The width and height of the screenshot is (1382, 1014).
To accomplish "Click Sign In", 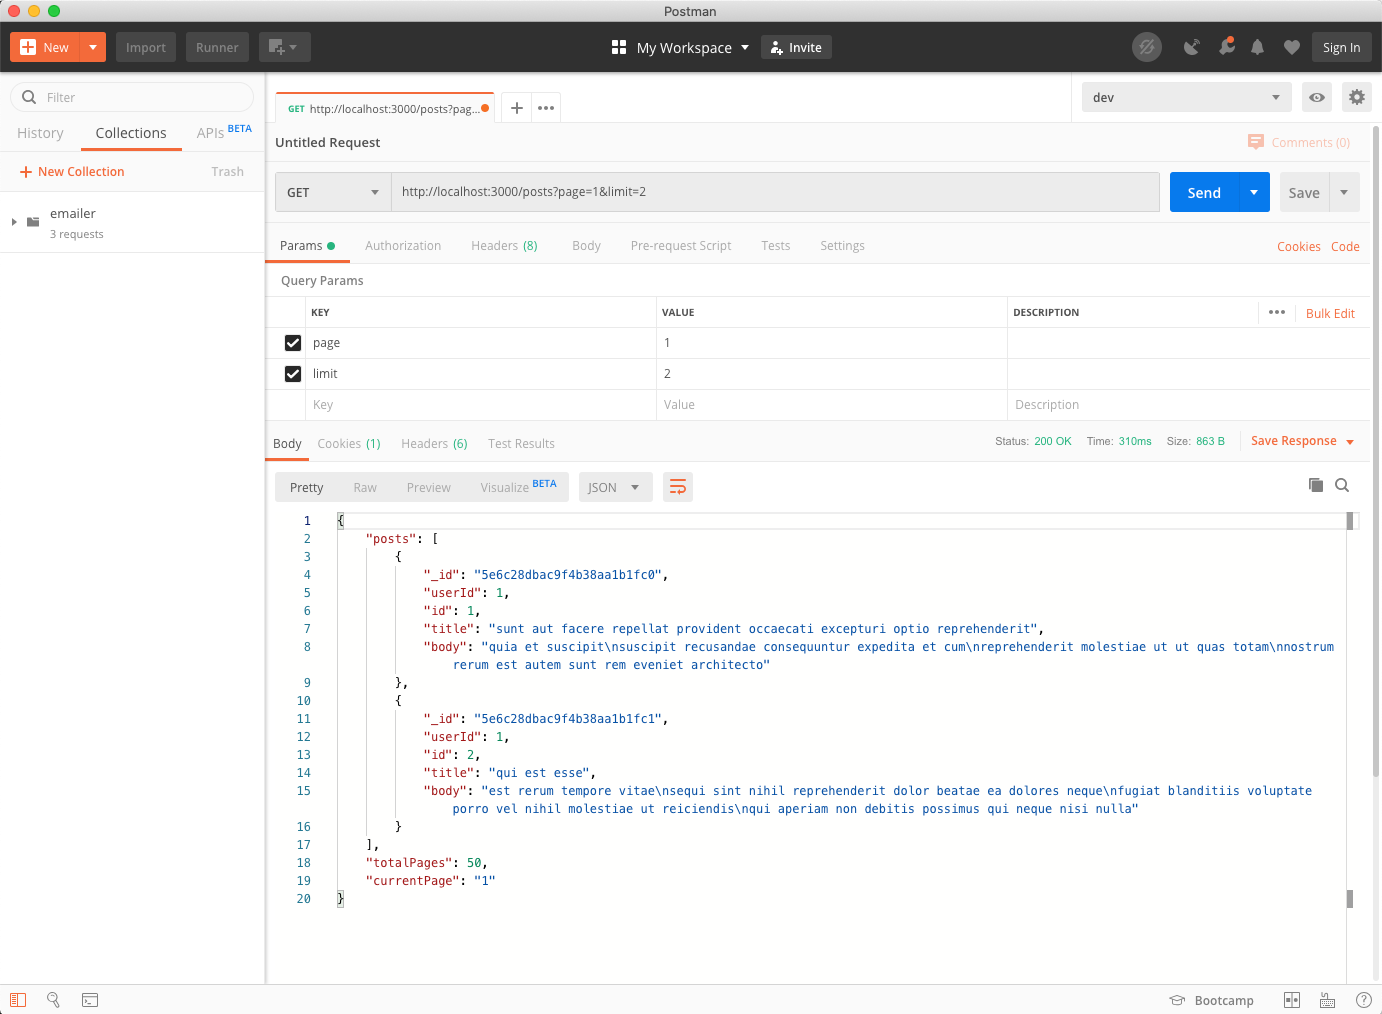I will click(x=1341, y=47).
